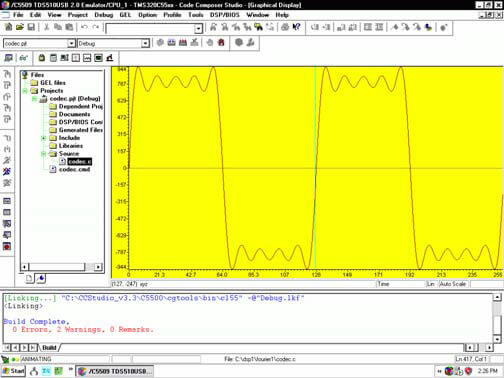Click the Windows Start button

point(13,371)
